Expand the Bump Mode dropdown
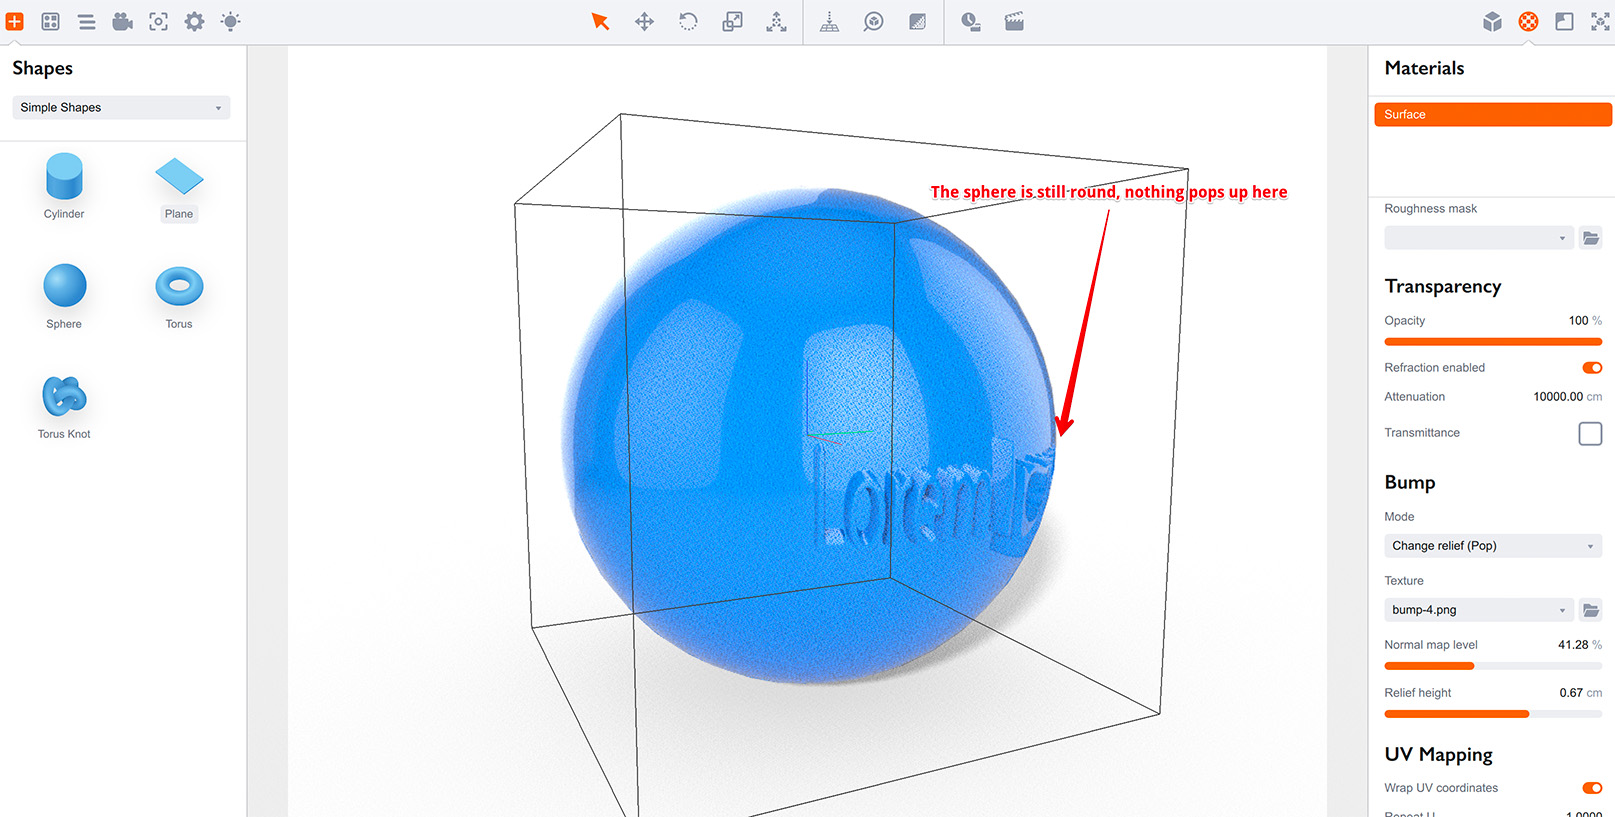The image size is (1615, 817). tap(1492, 546)
